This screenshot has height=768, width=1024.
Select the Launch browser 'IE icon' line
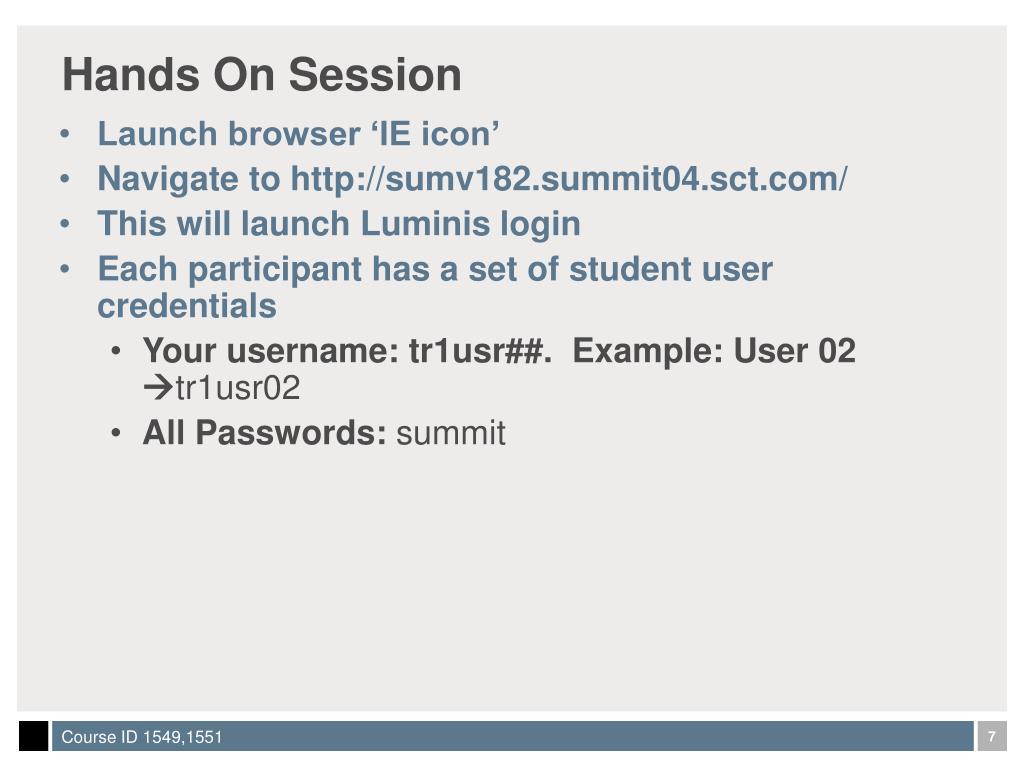(x=298, y=134)
